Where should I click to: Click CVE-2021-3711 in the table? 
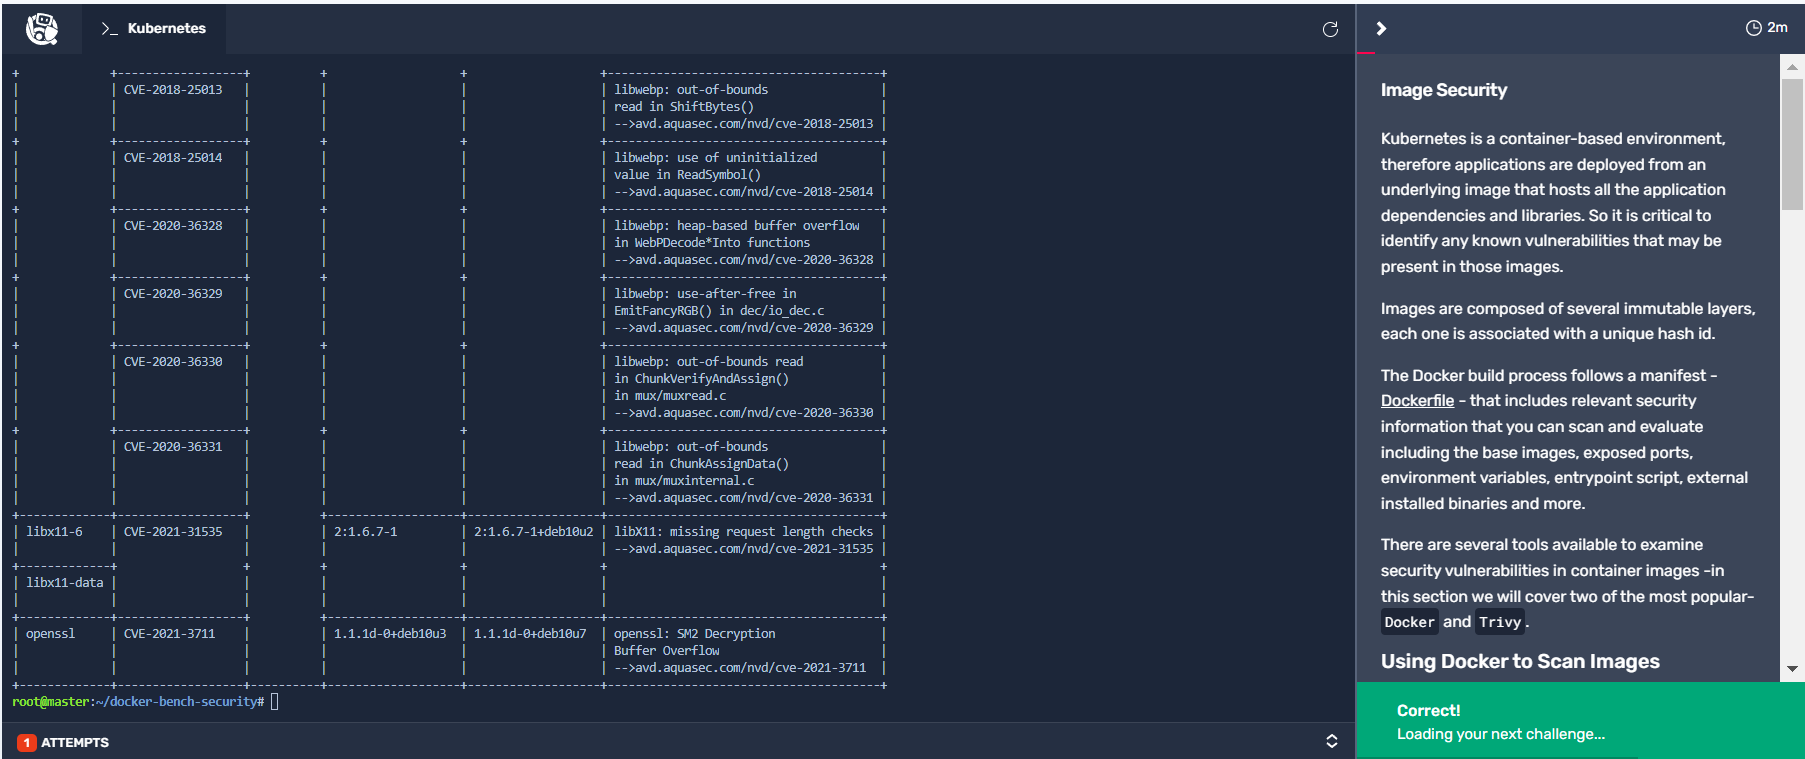point(169,634)
